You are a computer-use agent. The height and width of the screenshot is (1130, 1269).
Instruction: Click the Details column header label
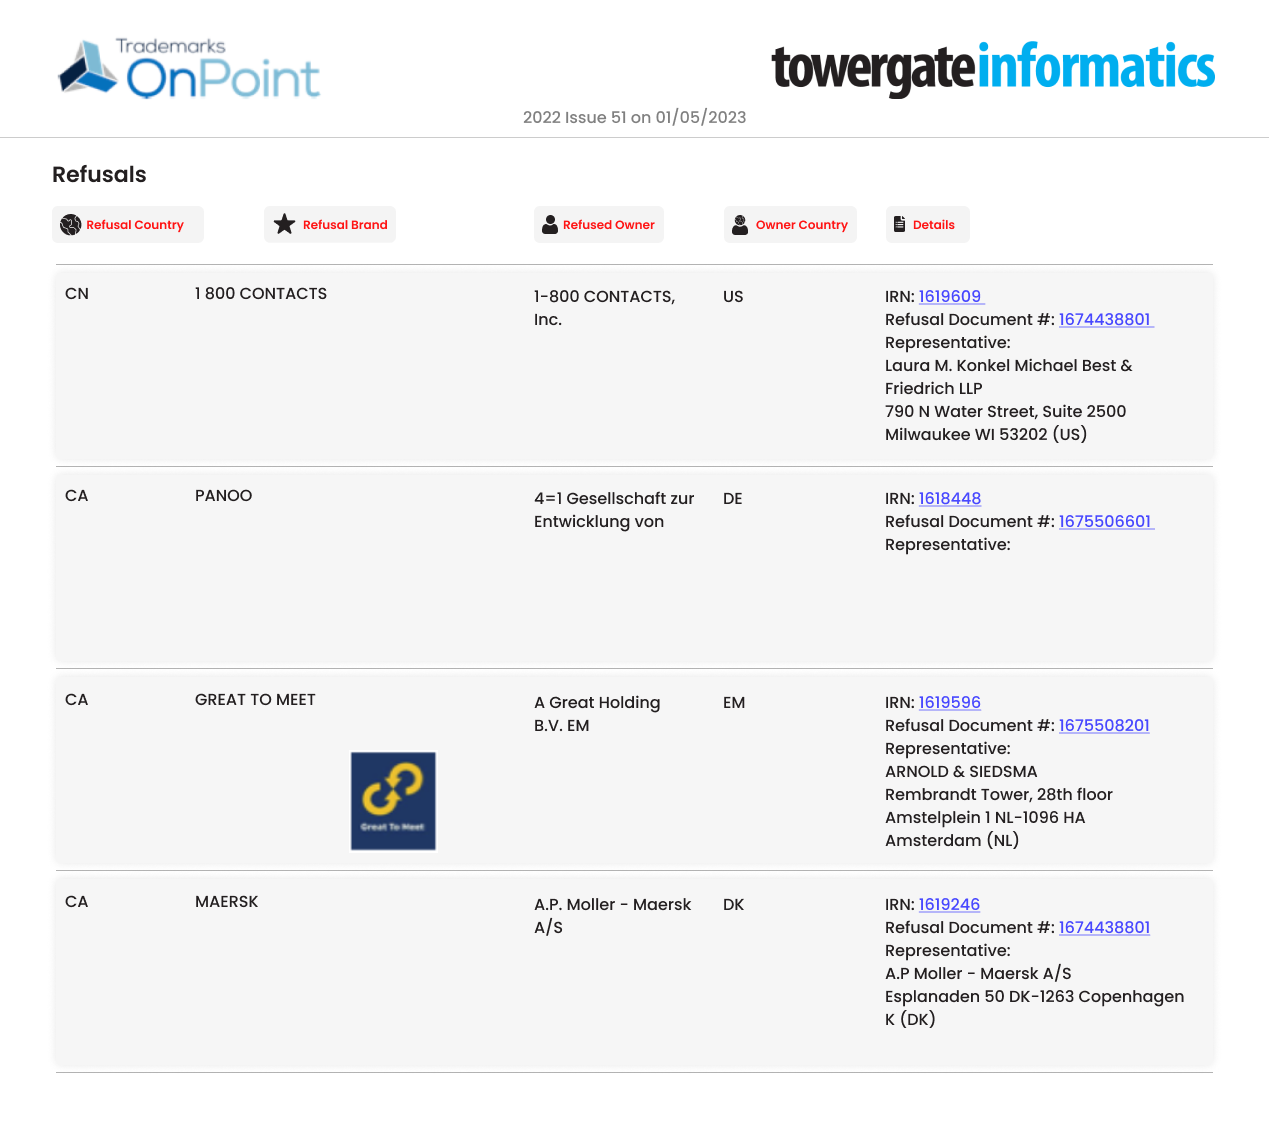click(934, 225)
